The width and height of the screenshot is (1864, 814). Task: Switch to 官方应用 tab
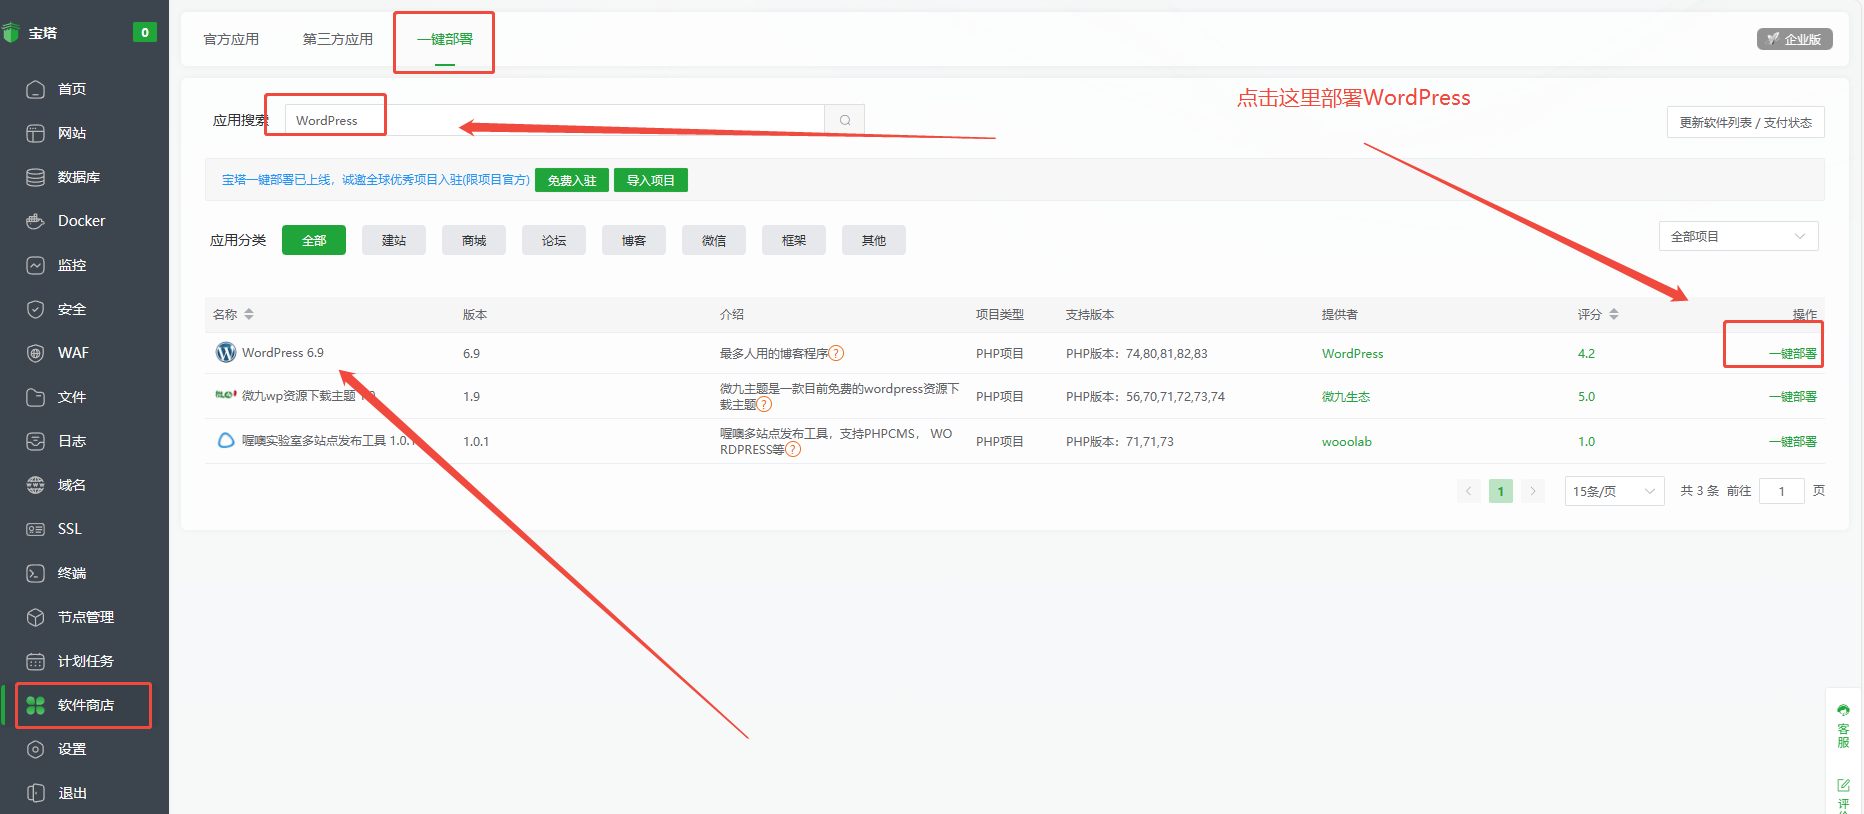pos(231,39)
